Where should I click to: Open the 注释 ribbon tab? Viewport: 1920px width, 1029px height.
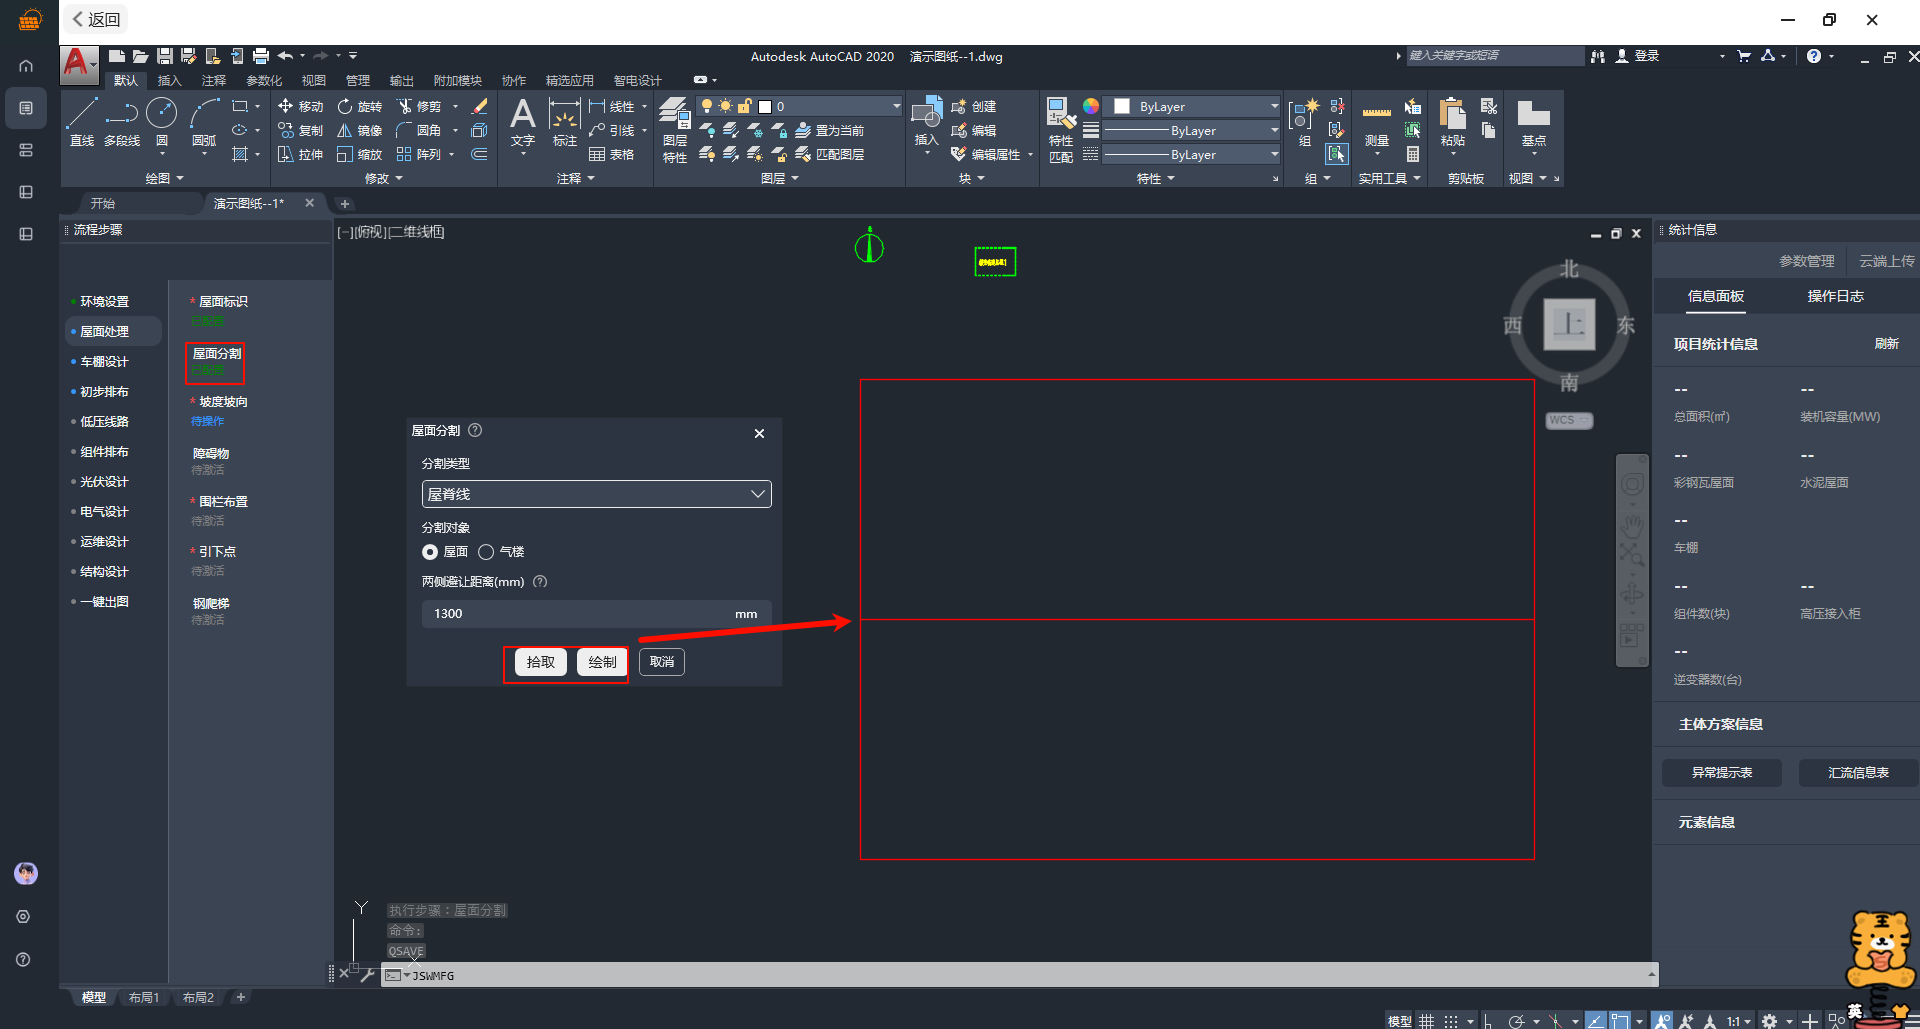(213, 80)
